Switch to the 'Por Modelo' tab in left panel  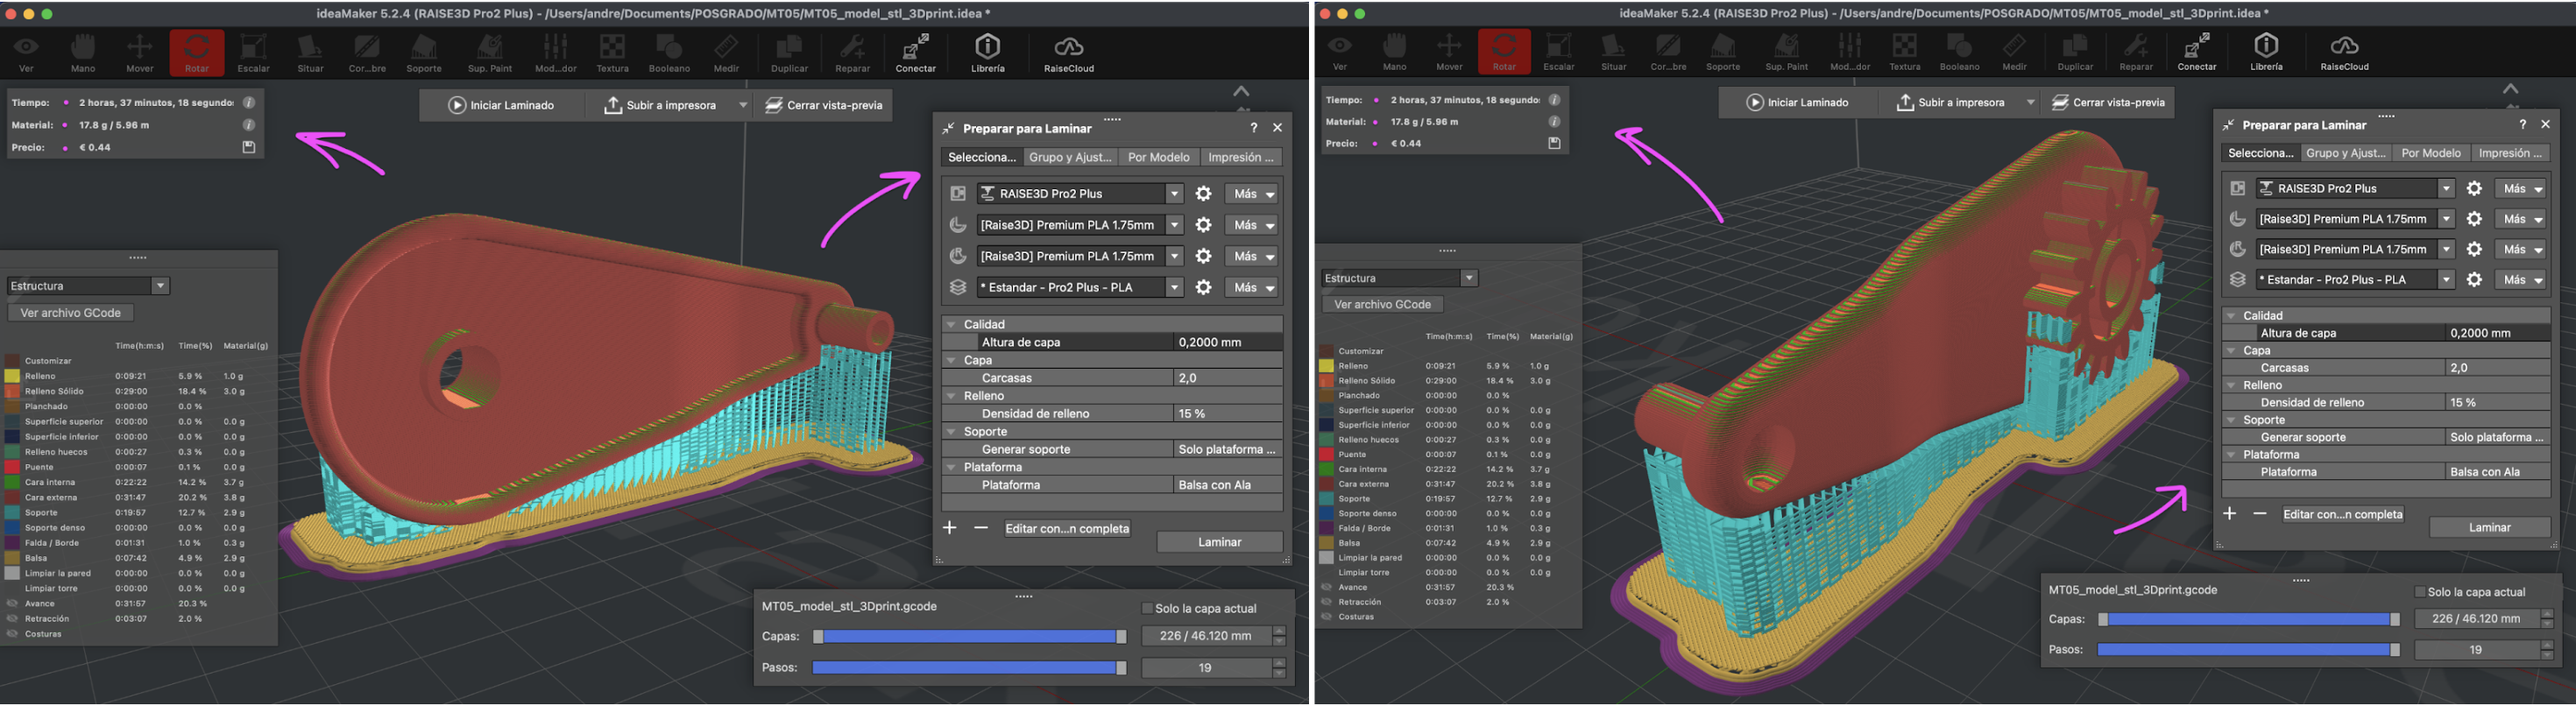1158,157
